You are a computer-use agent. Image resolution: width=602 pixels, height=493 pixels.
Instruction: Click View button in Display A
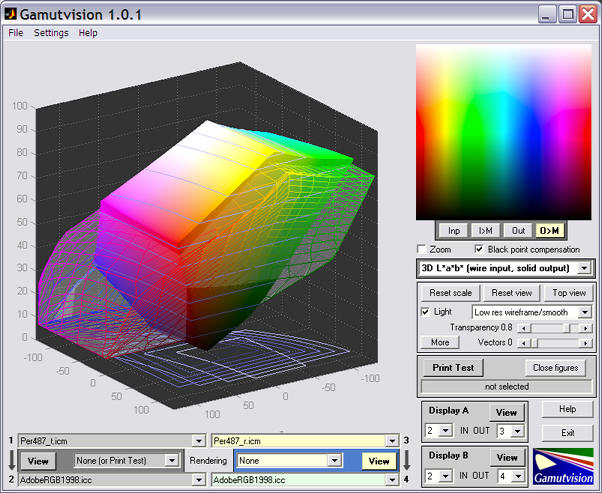tap(506, 413)
